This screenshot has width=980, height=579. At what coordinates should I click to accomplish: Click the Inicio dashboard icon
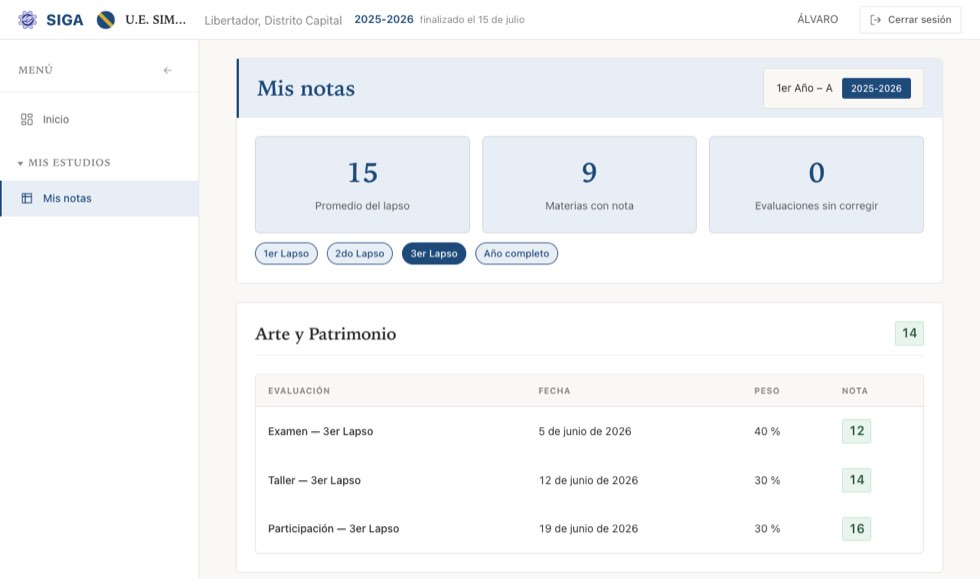pos(27,119)
